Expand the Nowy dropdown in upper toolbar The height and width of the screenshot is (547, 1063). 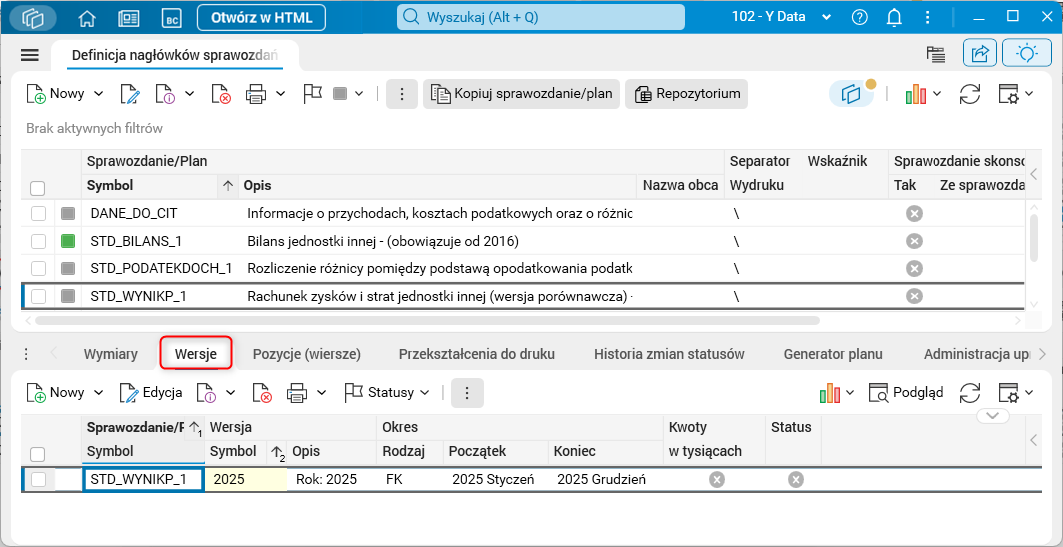point(98,94)
